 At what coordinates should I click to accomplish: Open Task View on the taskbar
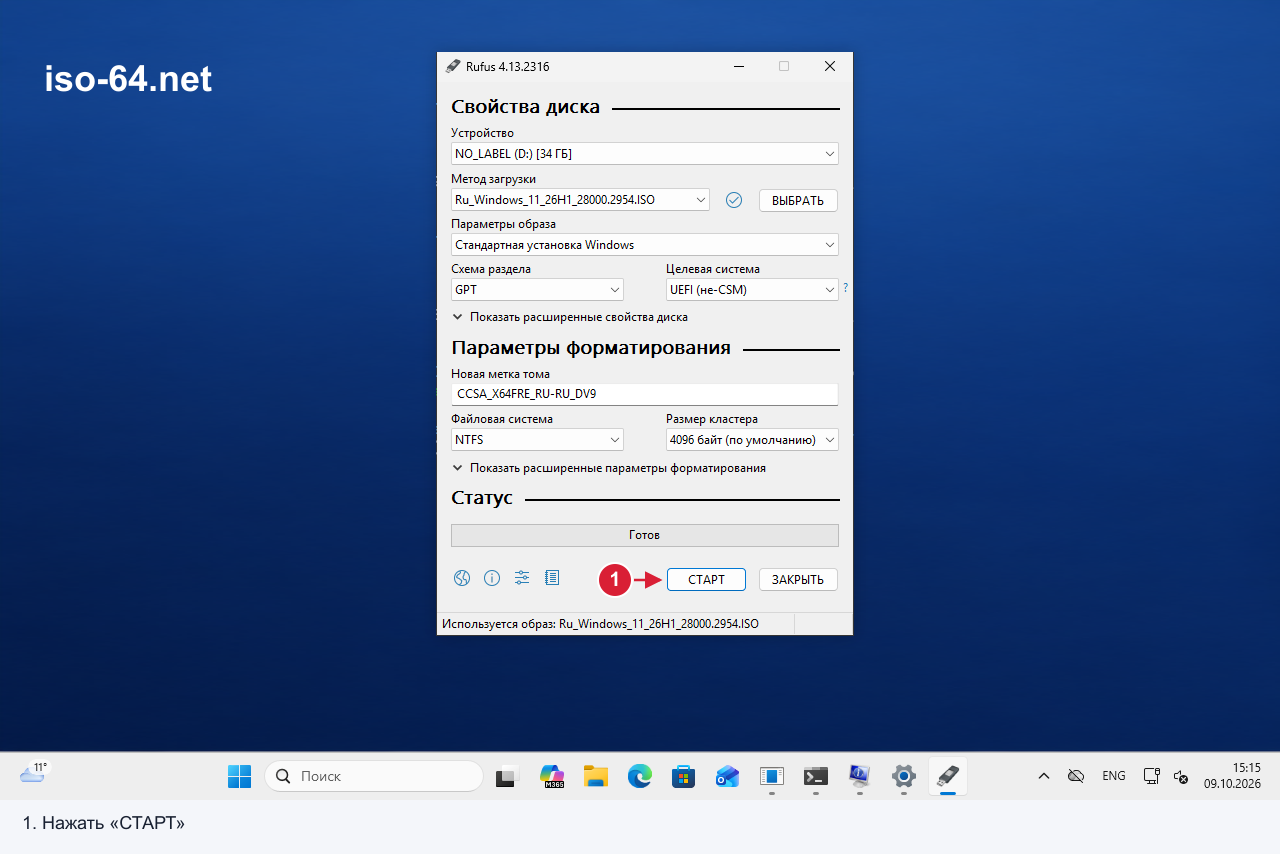click(x=508, y=776)
